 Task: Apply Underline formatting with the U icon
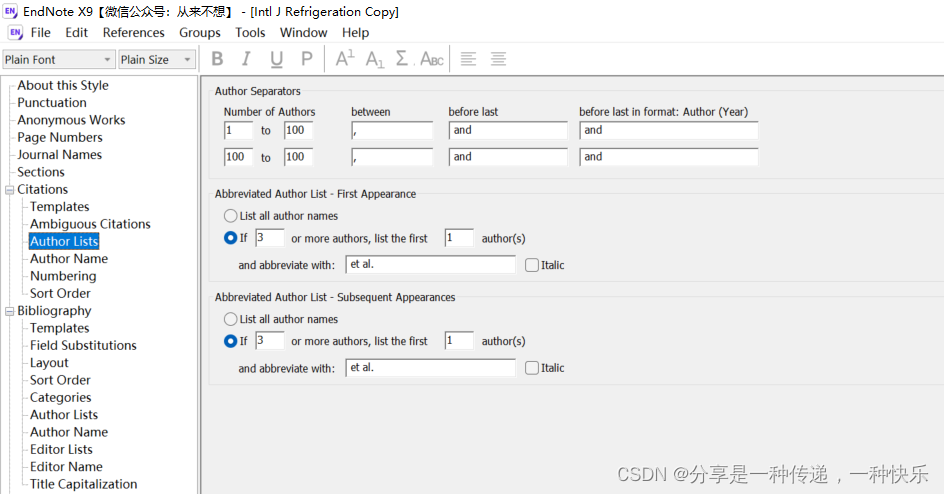[x=276, y=59]
